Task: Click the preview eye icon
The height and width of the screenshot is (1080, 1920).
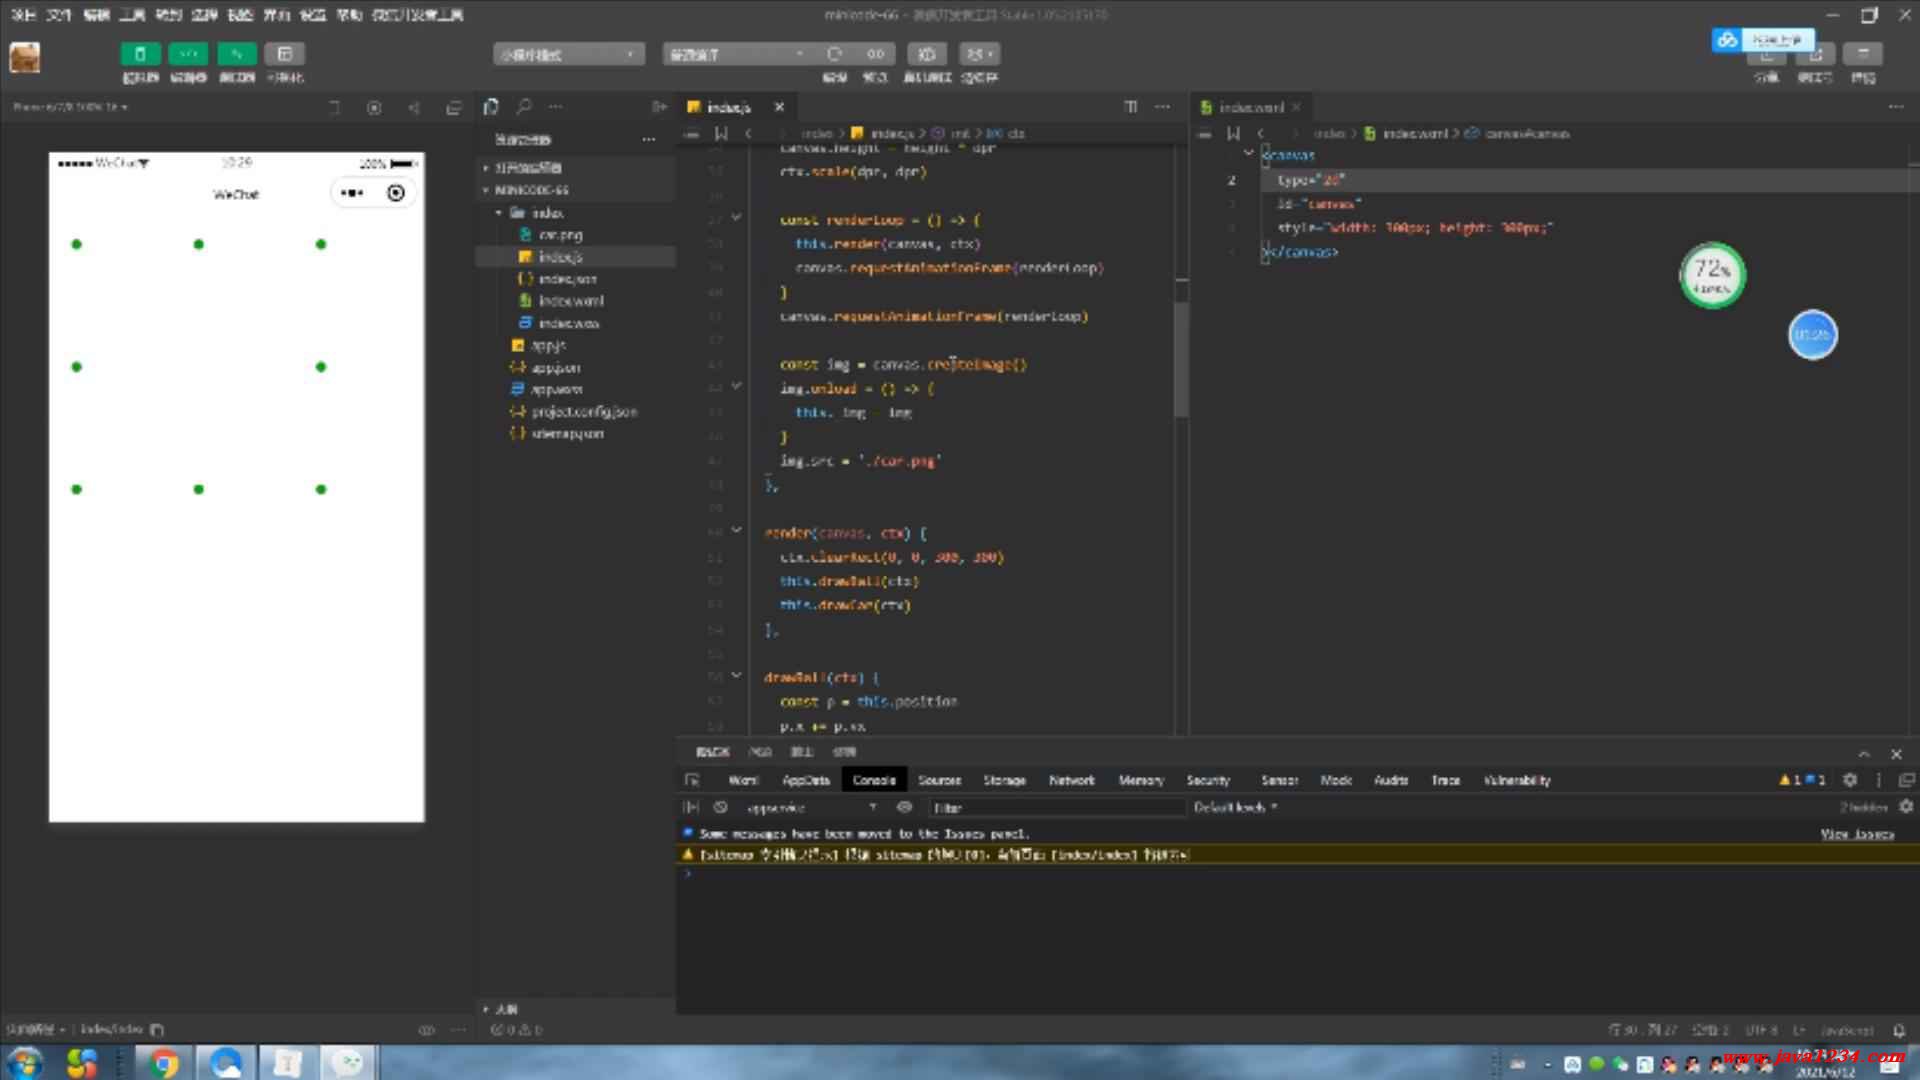Action: click(876, 54)
